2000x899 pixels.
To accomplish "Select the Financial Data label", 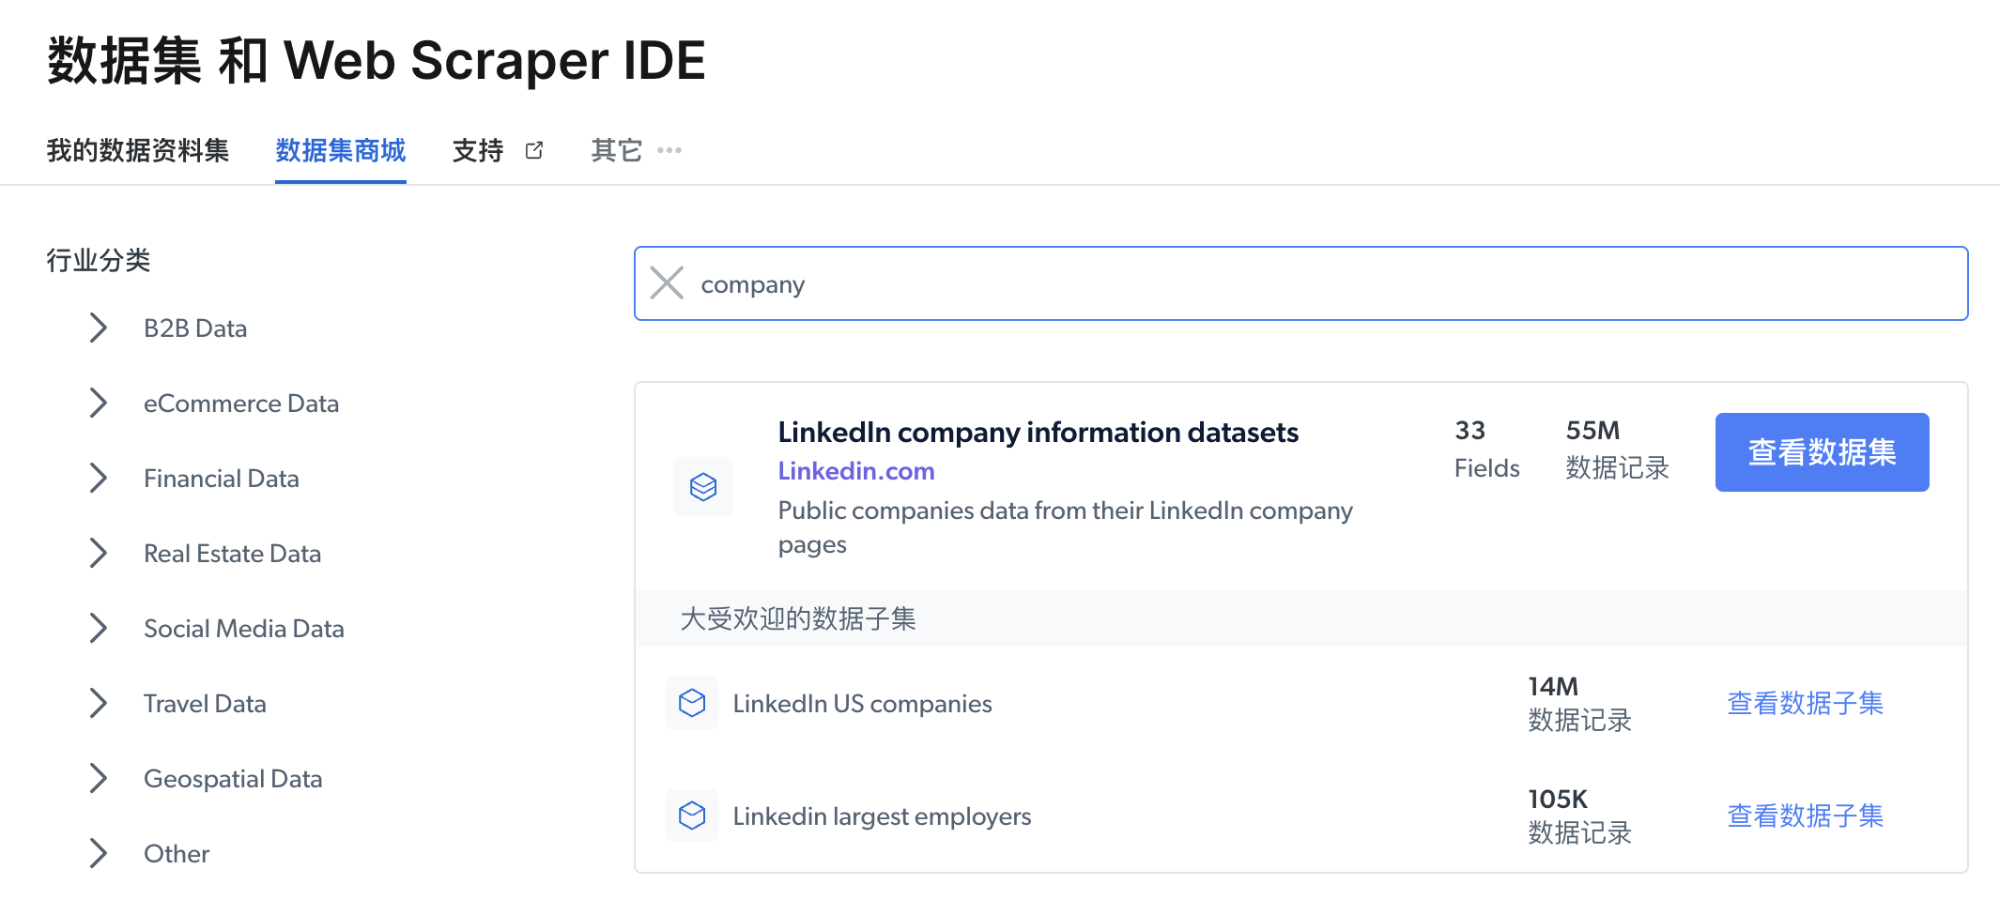I will click(221, 478).
